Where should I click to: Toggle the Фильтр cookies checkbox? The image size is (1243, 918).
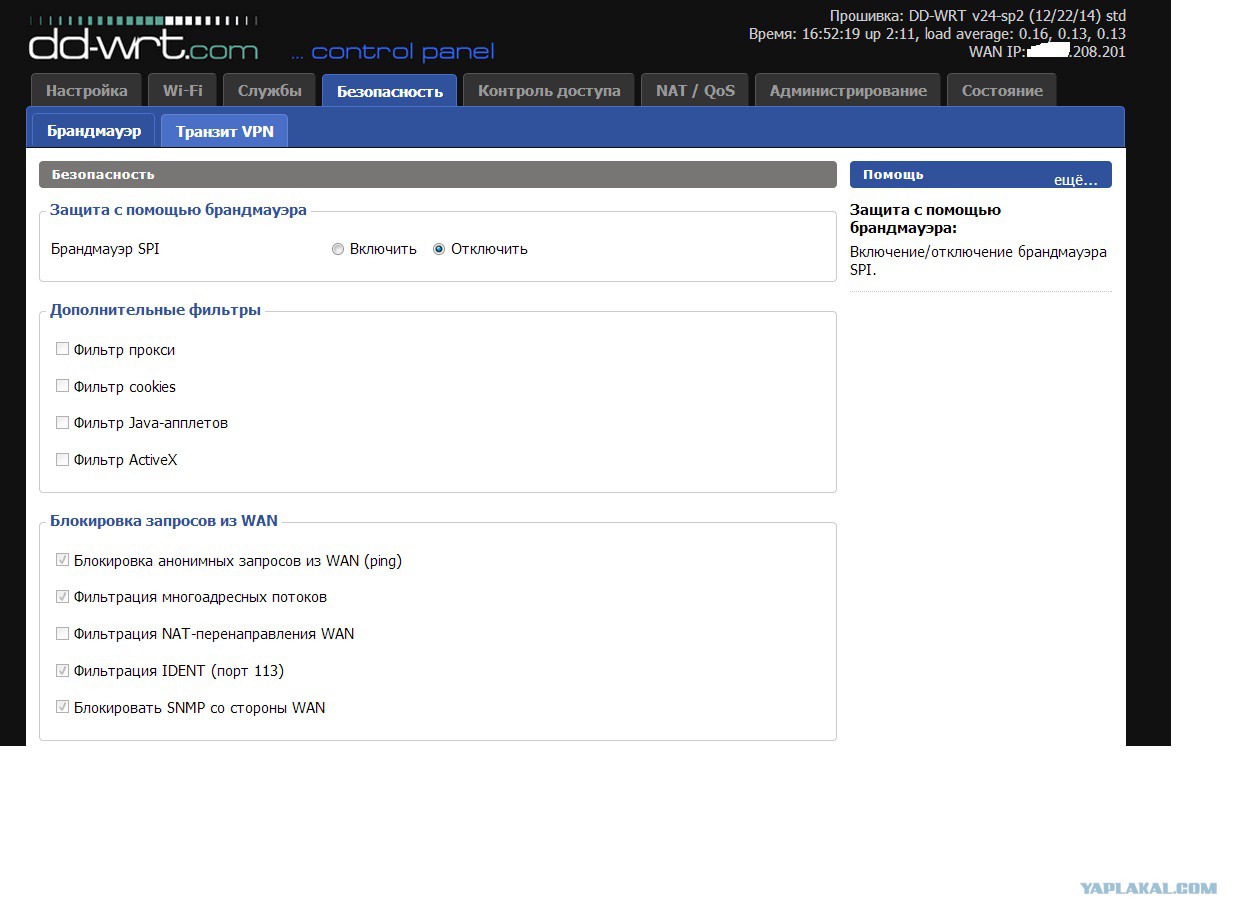click(x=62, y=386)
